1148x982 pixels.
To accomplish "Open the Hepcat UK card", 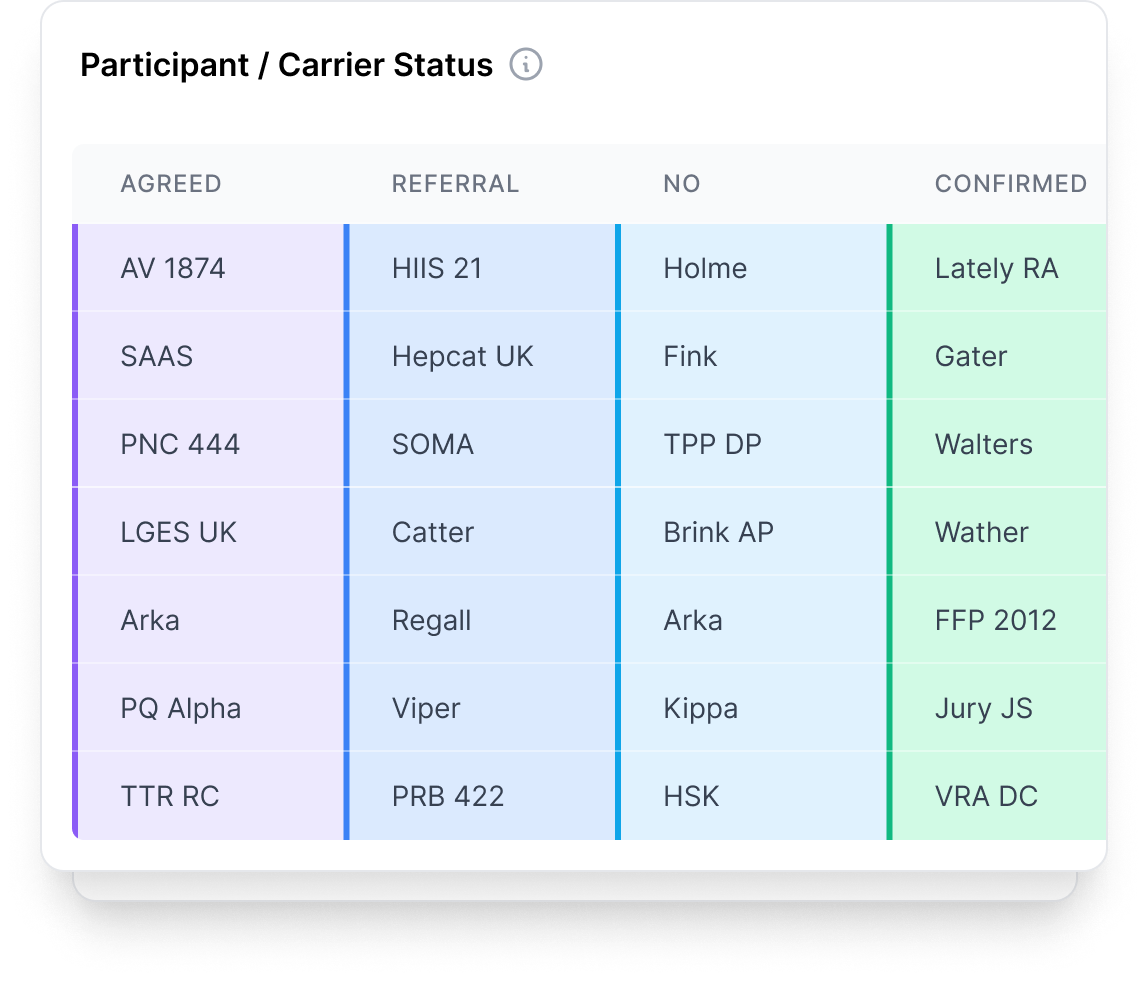I will coord(460,356).
